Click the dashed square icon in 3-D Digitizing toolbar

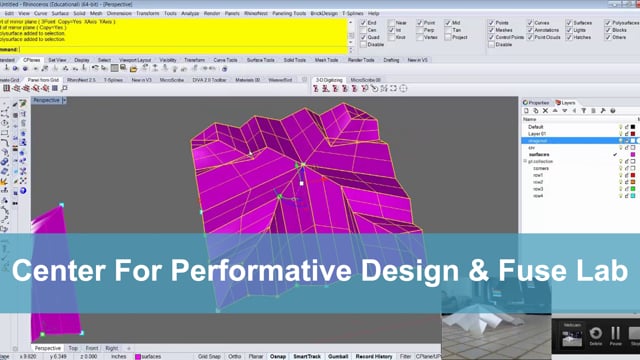tap(393, 88)
